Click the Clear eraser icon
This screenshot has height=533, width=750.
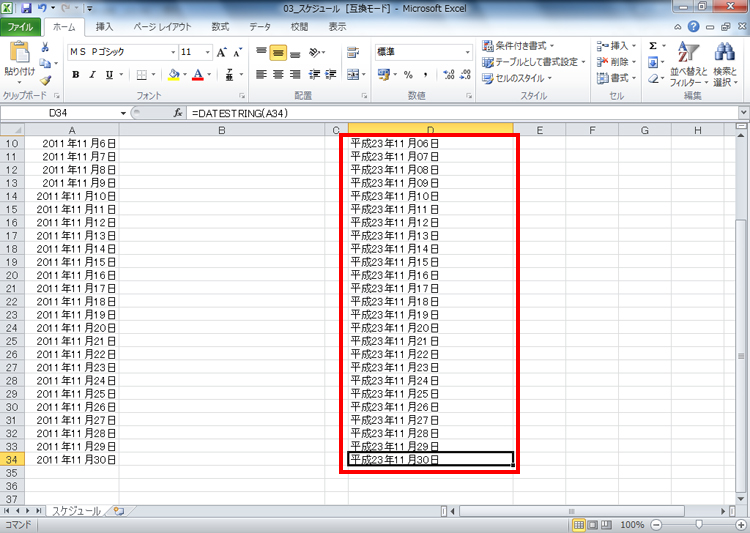(653, 78)
